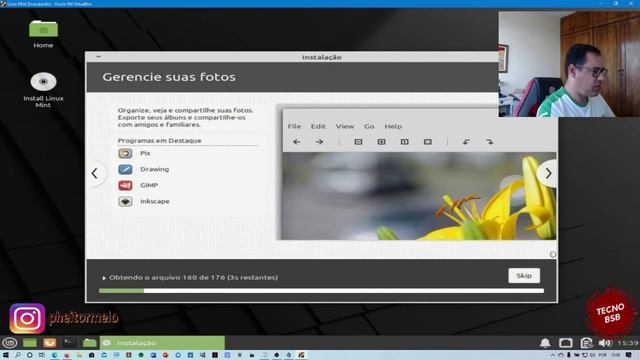Click the 15:39 panel clock
640x360 pixels.
pos(627,343)
